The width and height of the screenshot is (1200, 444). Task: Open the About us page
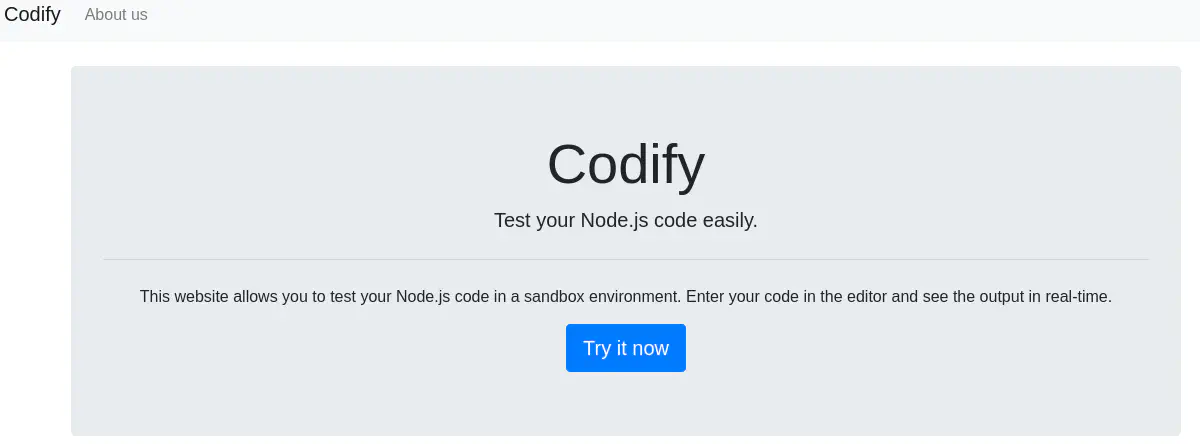point(116,15)
